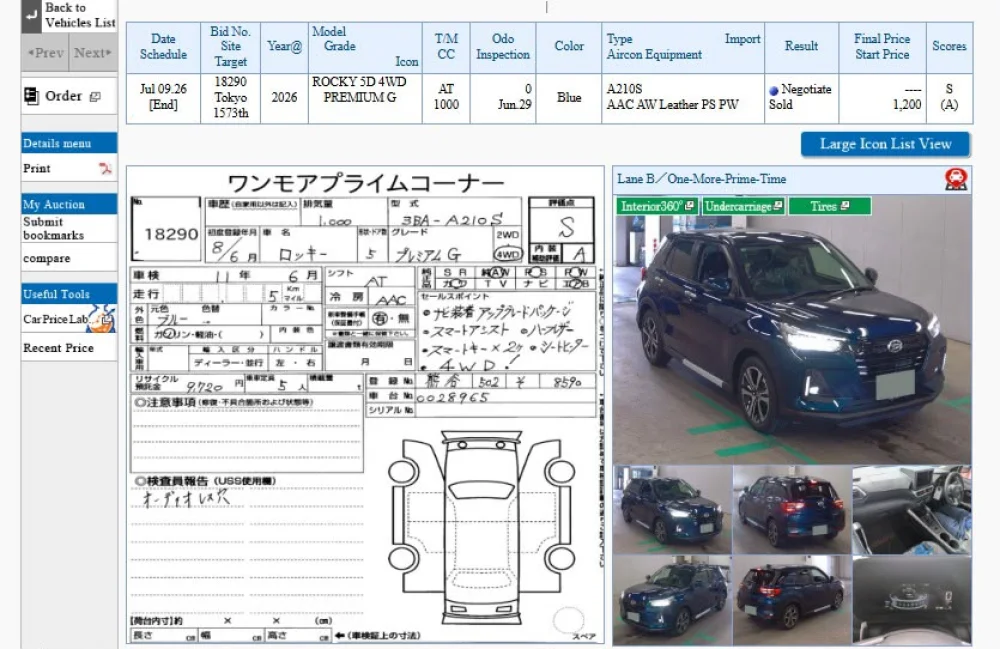Open the auction sheet image
This screenshot has height=649, width=1000.
(x=365, y=405)
